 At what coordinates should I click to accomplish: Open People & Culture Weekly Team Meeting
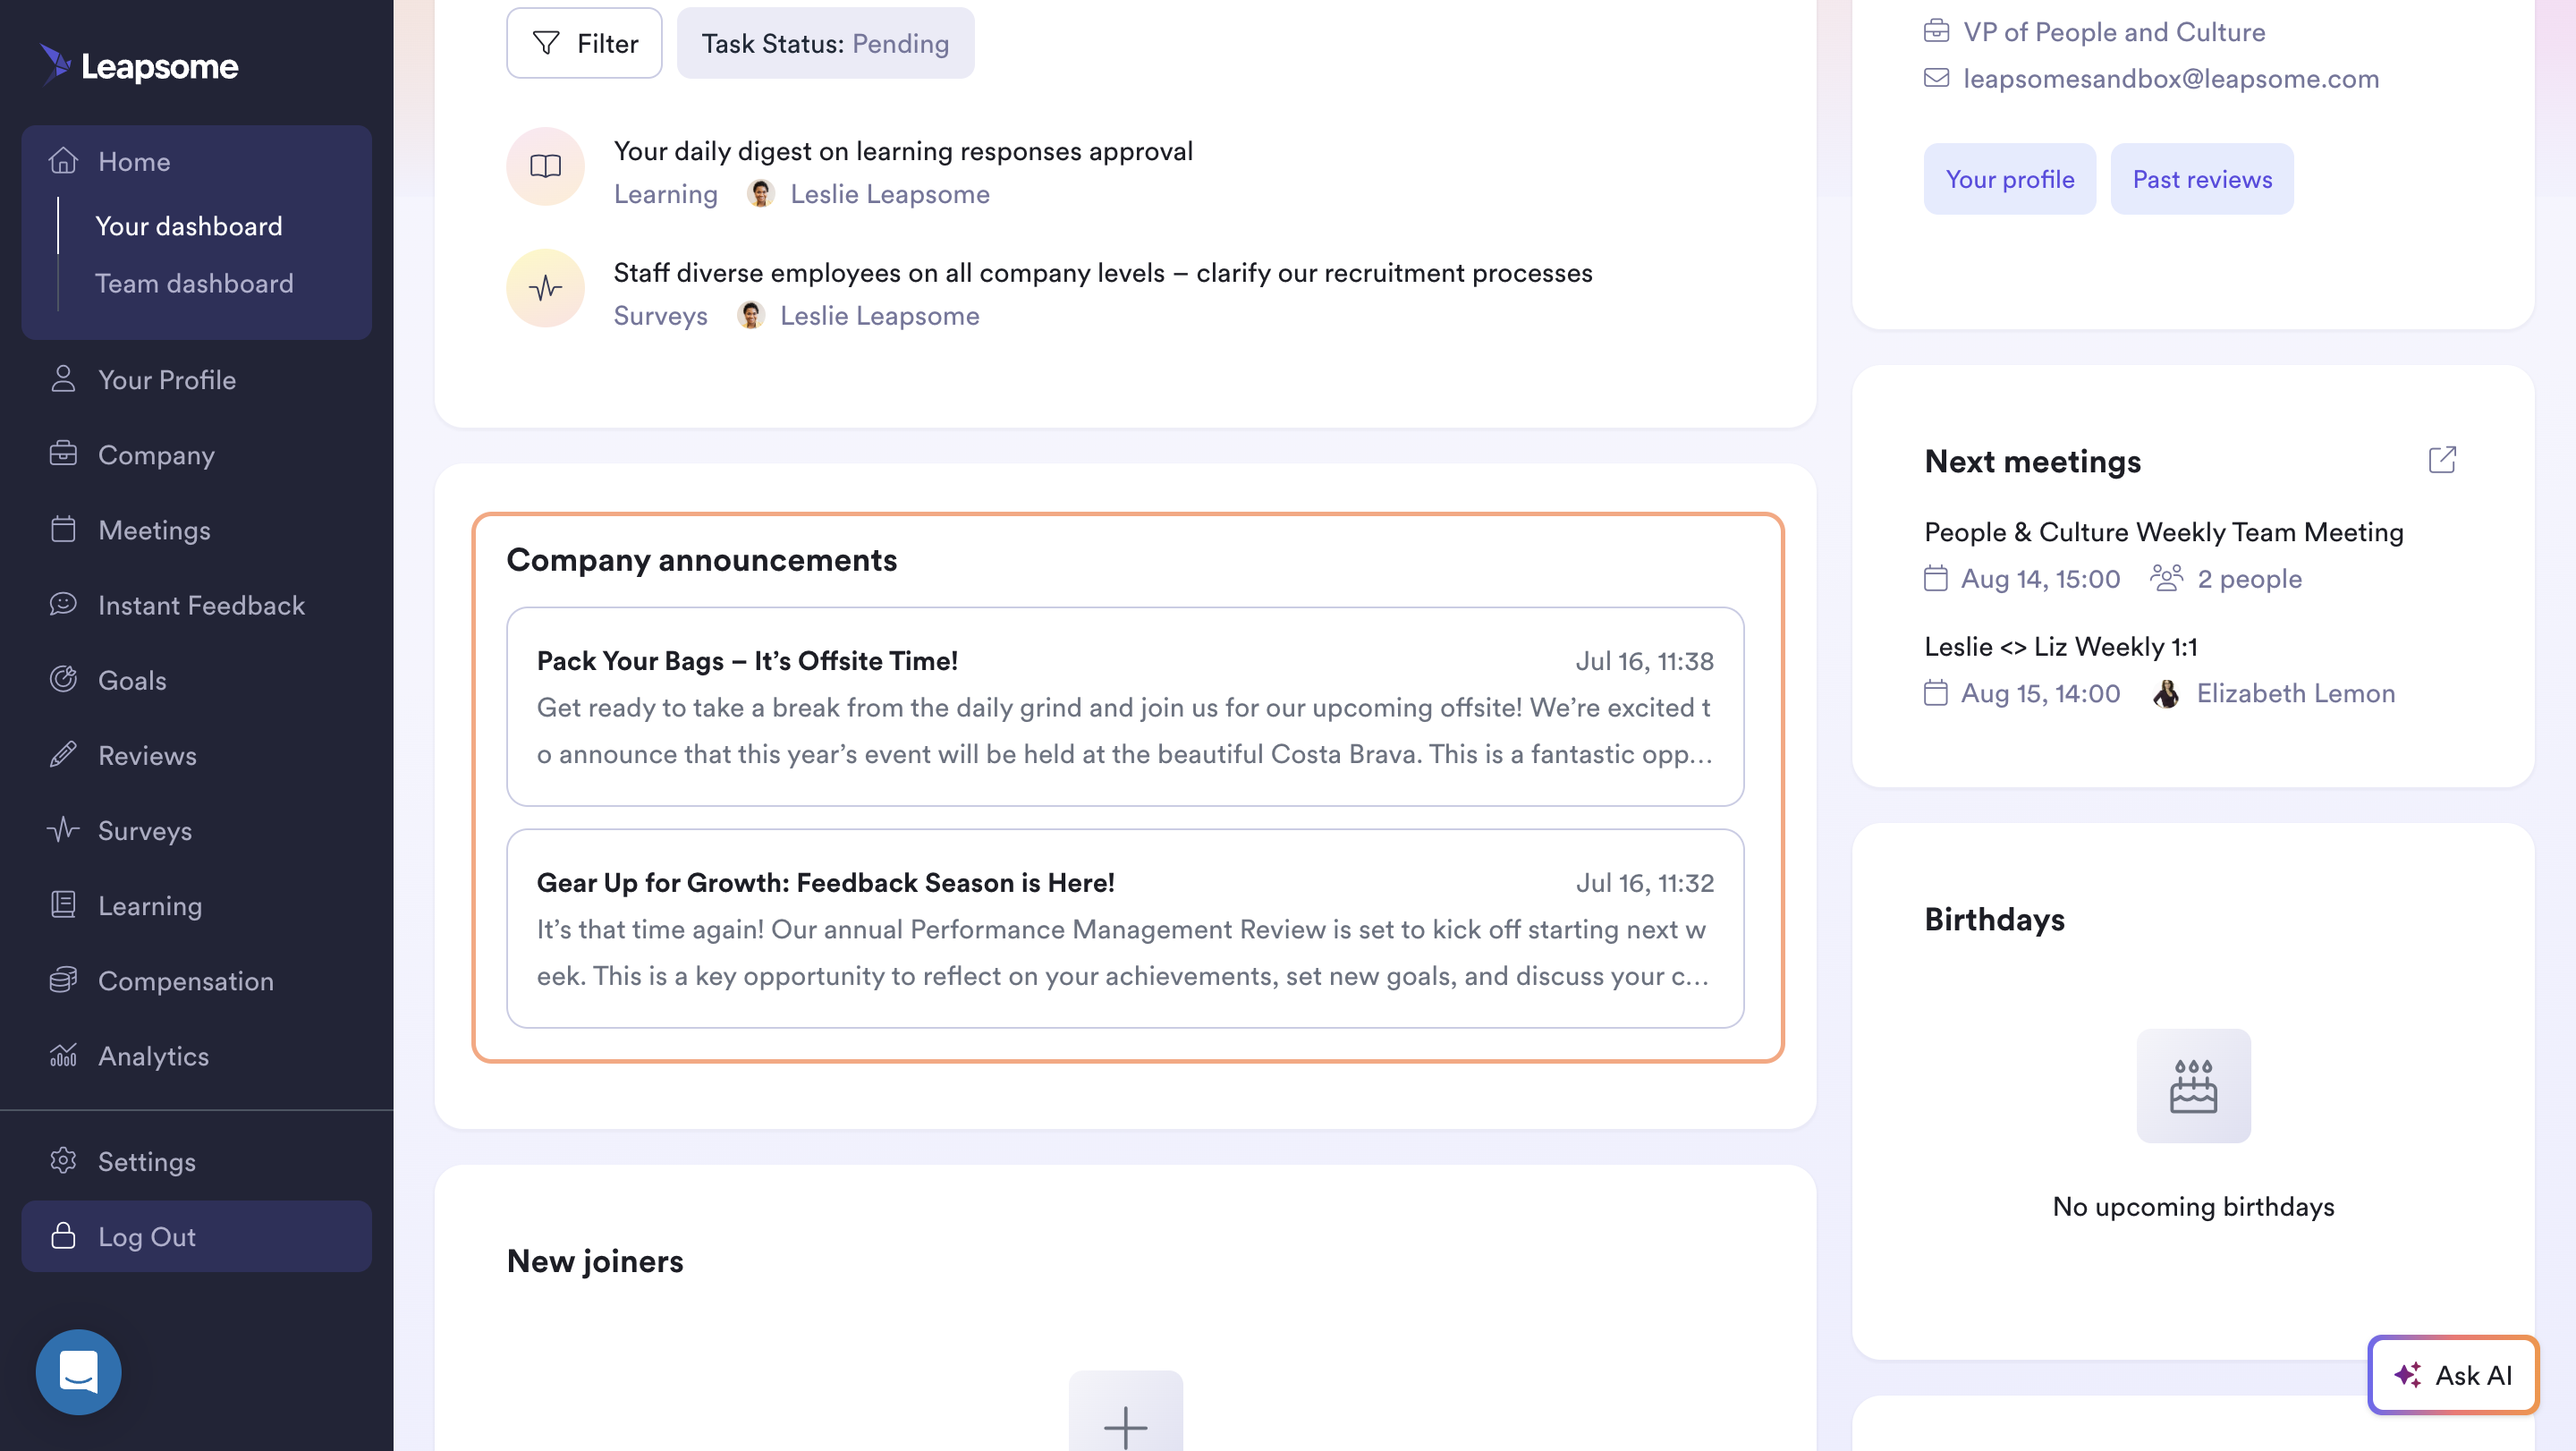click(2164, 532)
